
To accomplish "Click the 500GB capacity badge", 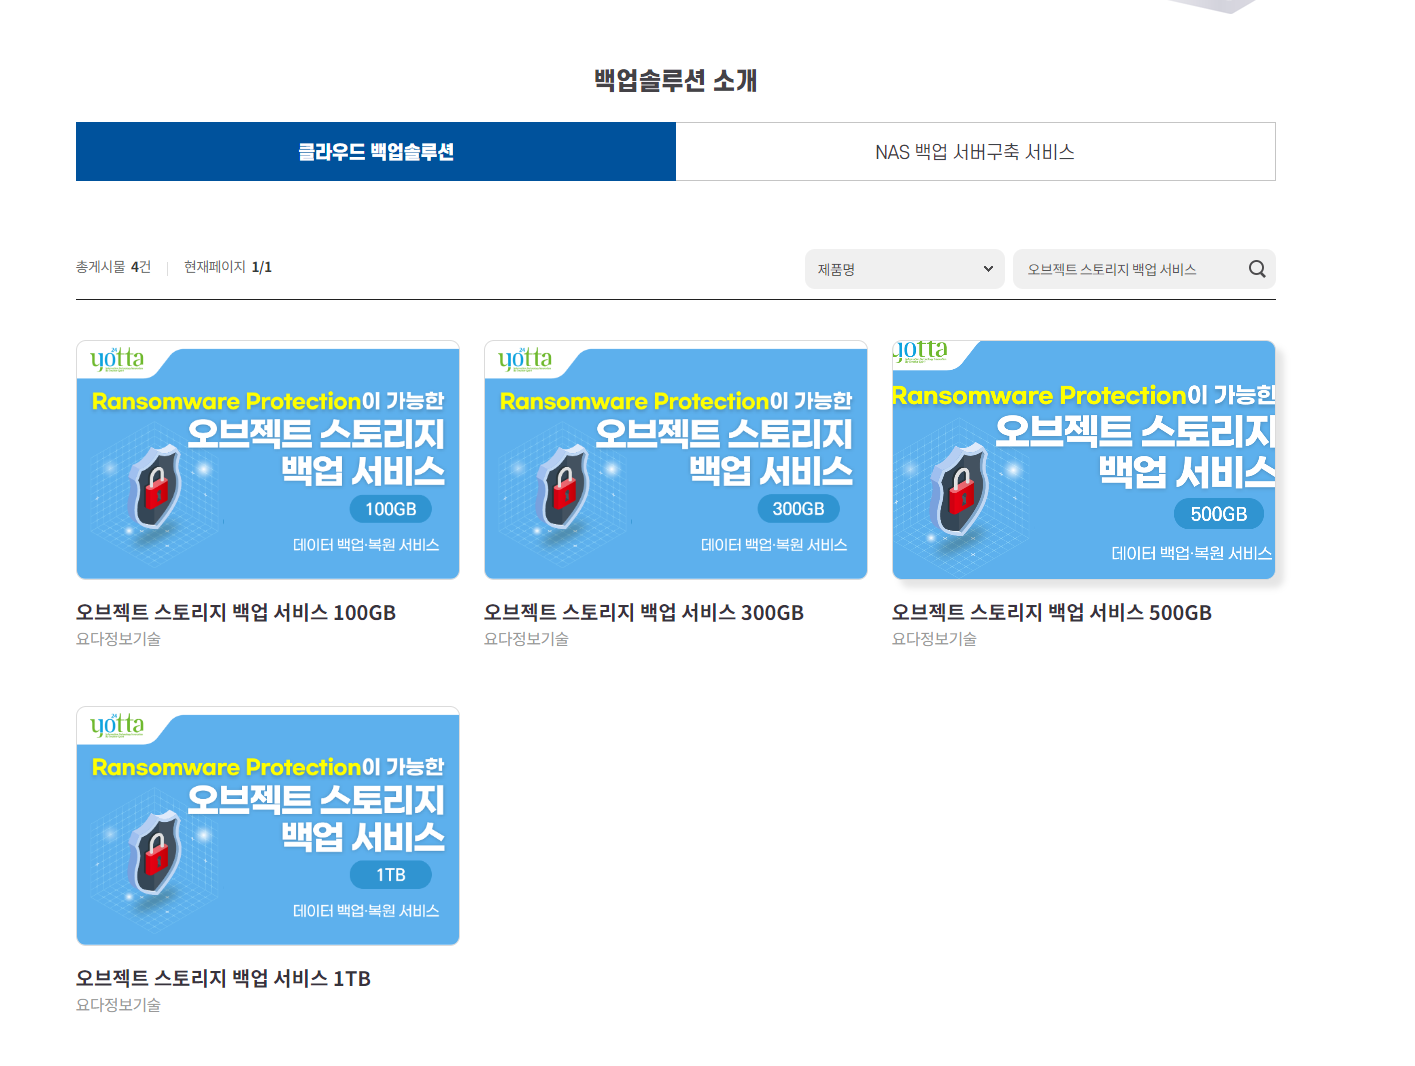I will [x=1218, y=514].
